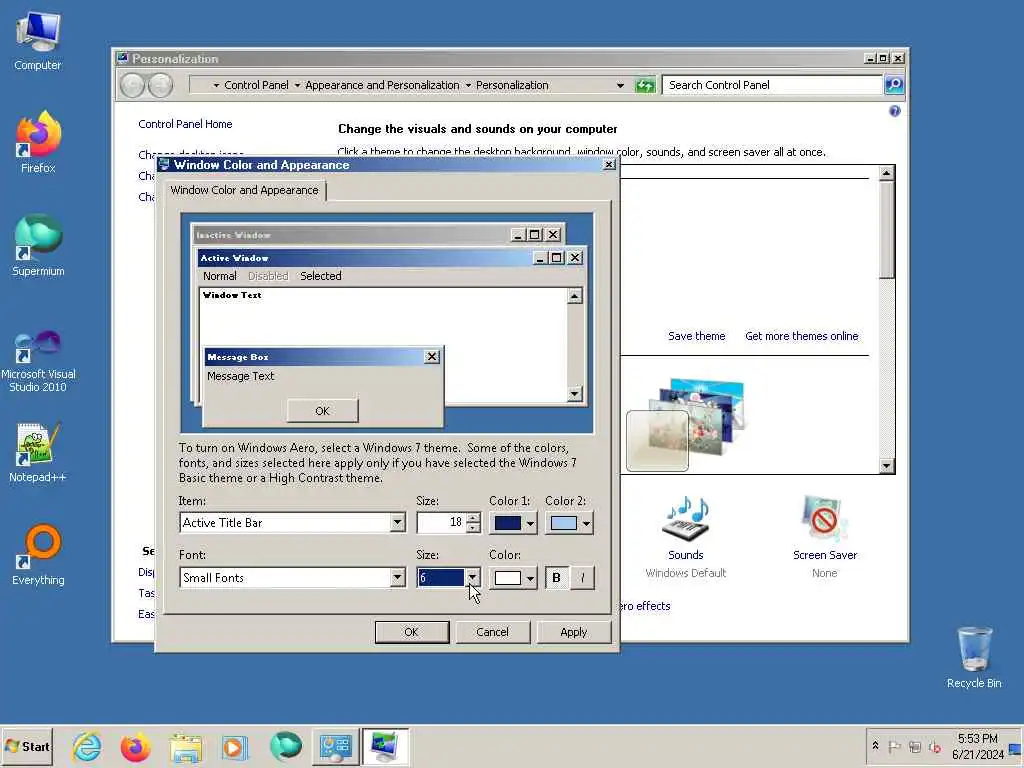Image resolution: width=1024 pixels, height=768 pixels.
Task: Click the Start button on the taskbar
Action: [x=27, y=746]
